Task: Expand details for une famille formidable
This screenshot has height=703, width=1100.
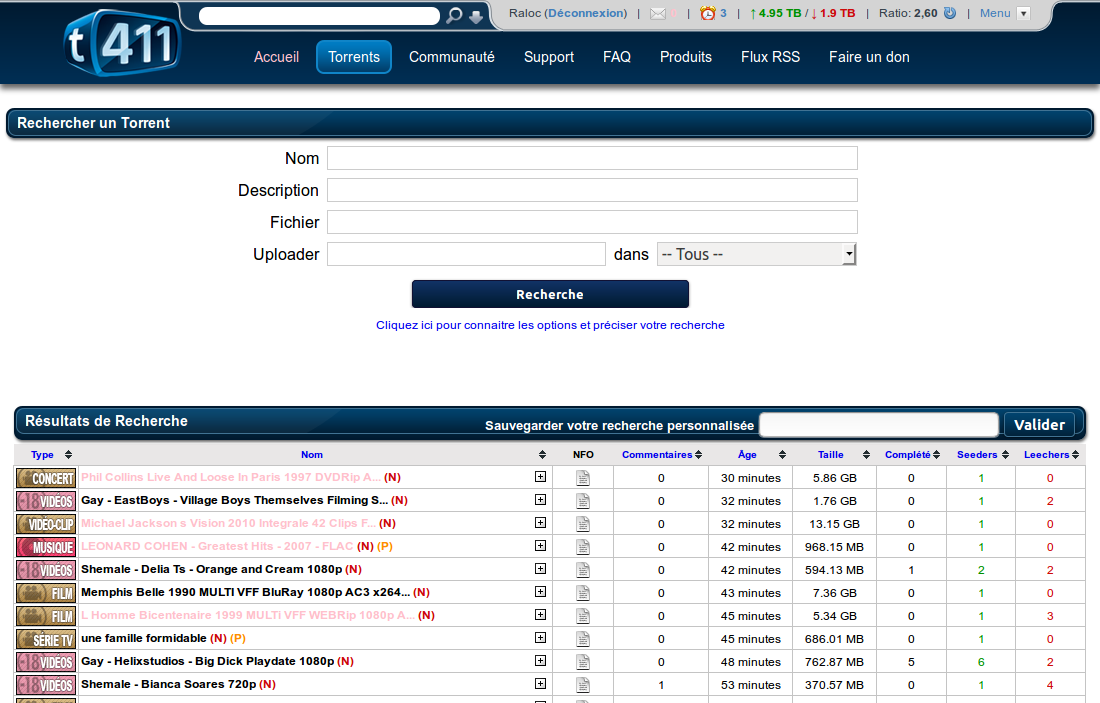Action: pyautogui.click(x=540, y=638)
